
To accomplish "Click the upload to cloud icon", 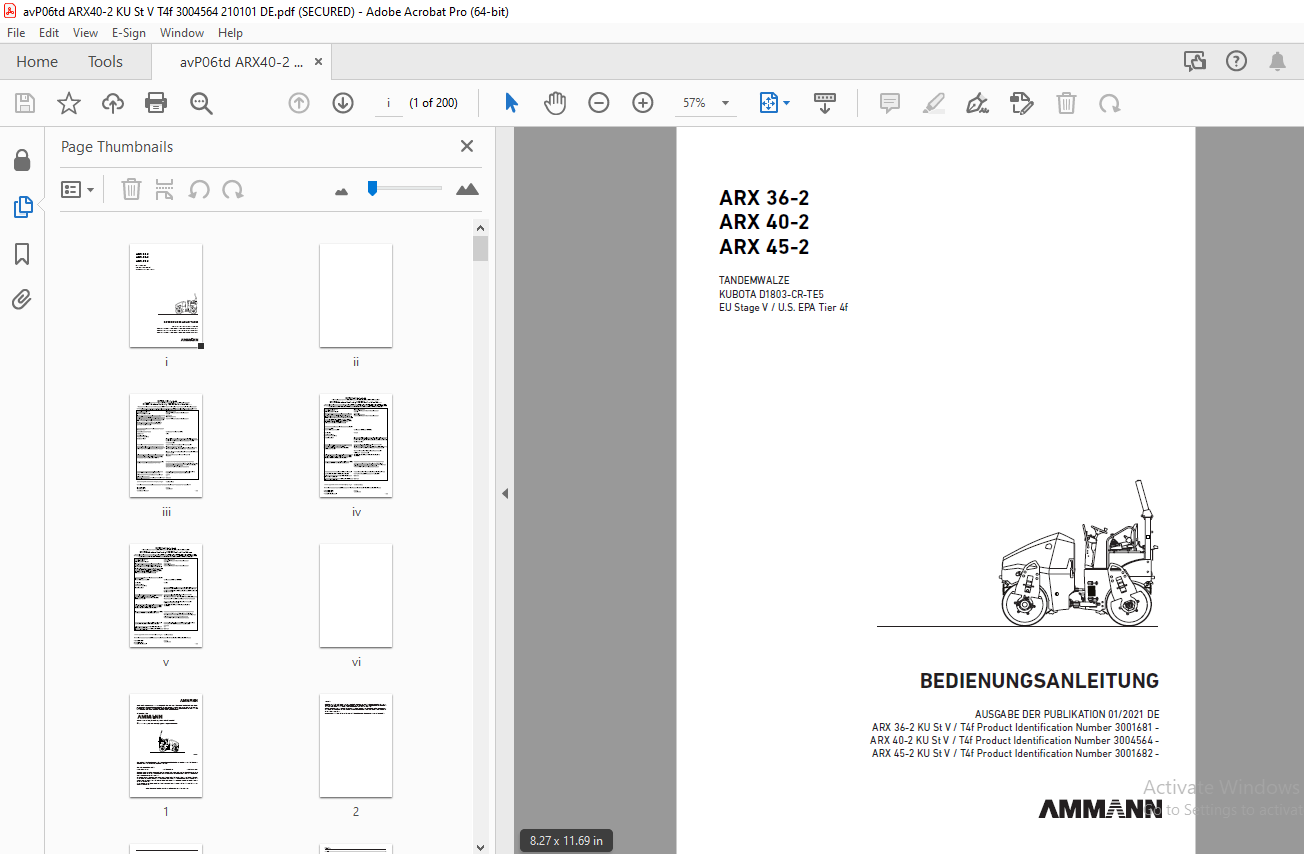I will tap(113, 103).
